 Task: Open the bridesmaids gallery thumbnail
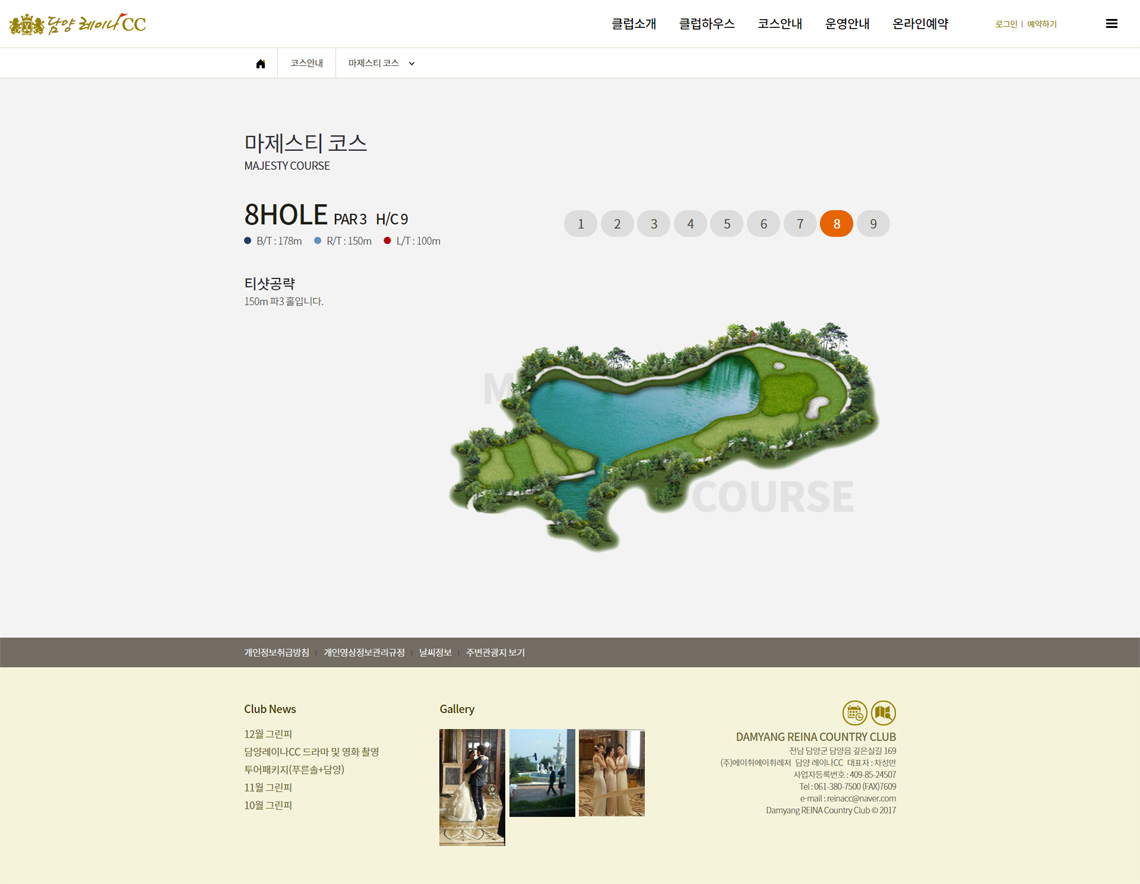point(611,773)
